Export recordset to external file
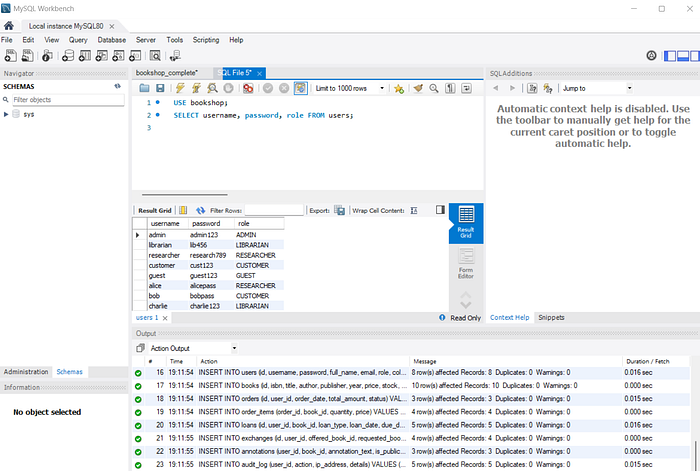 (339, 210)
